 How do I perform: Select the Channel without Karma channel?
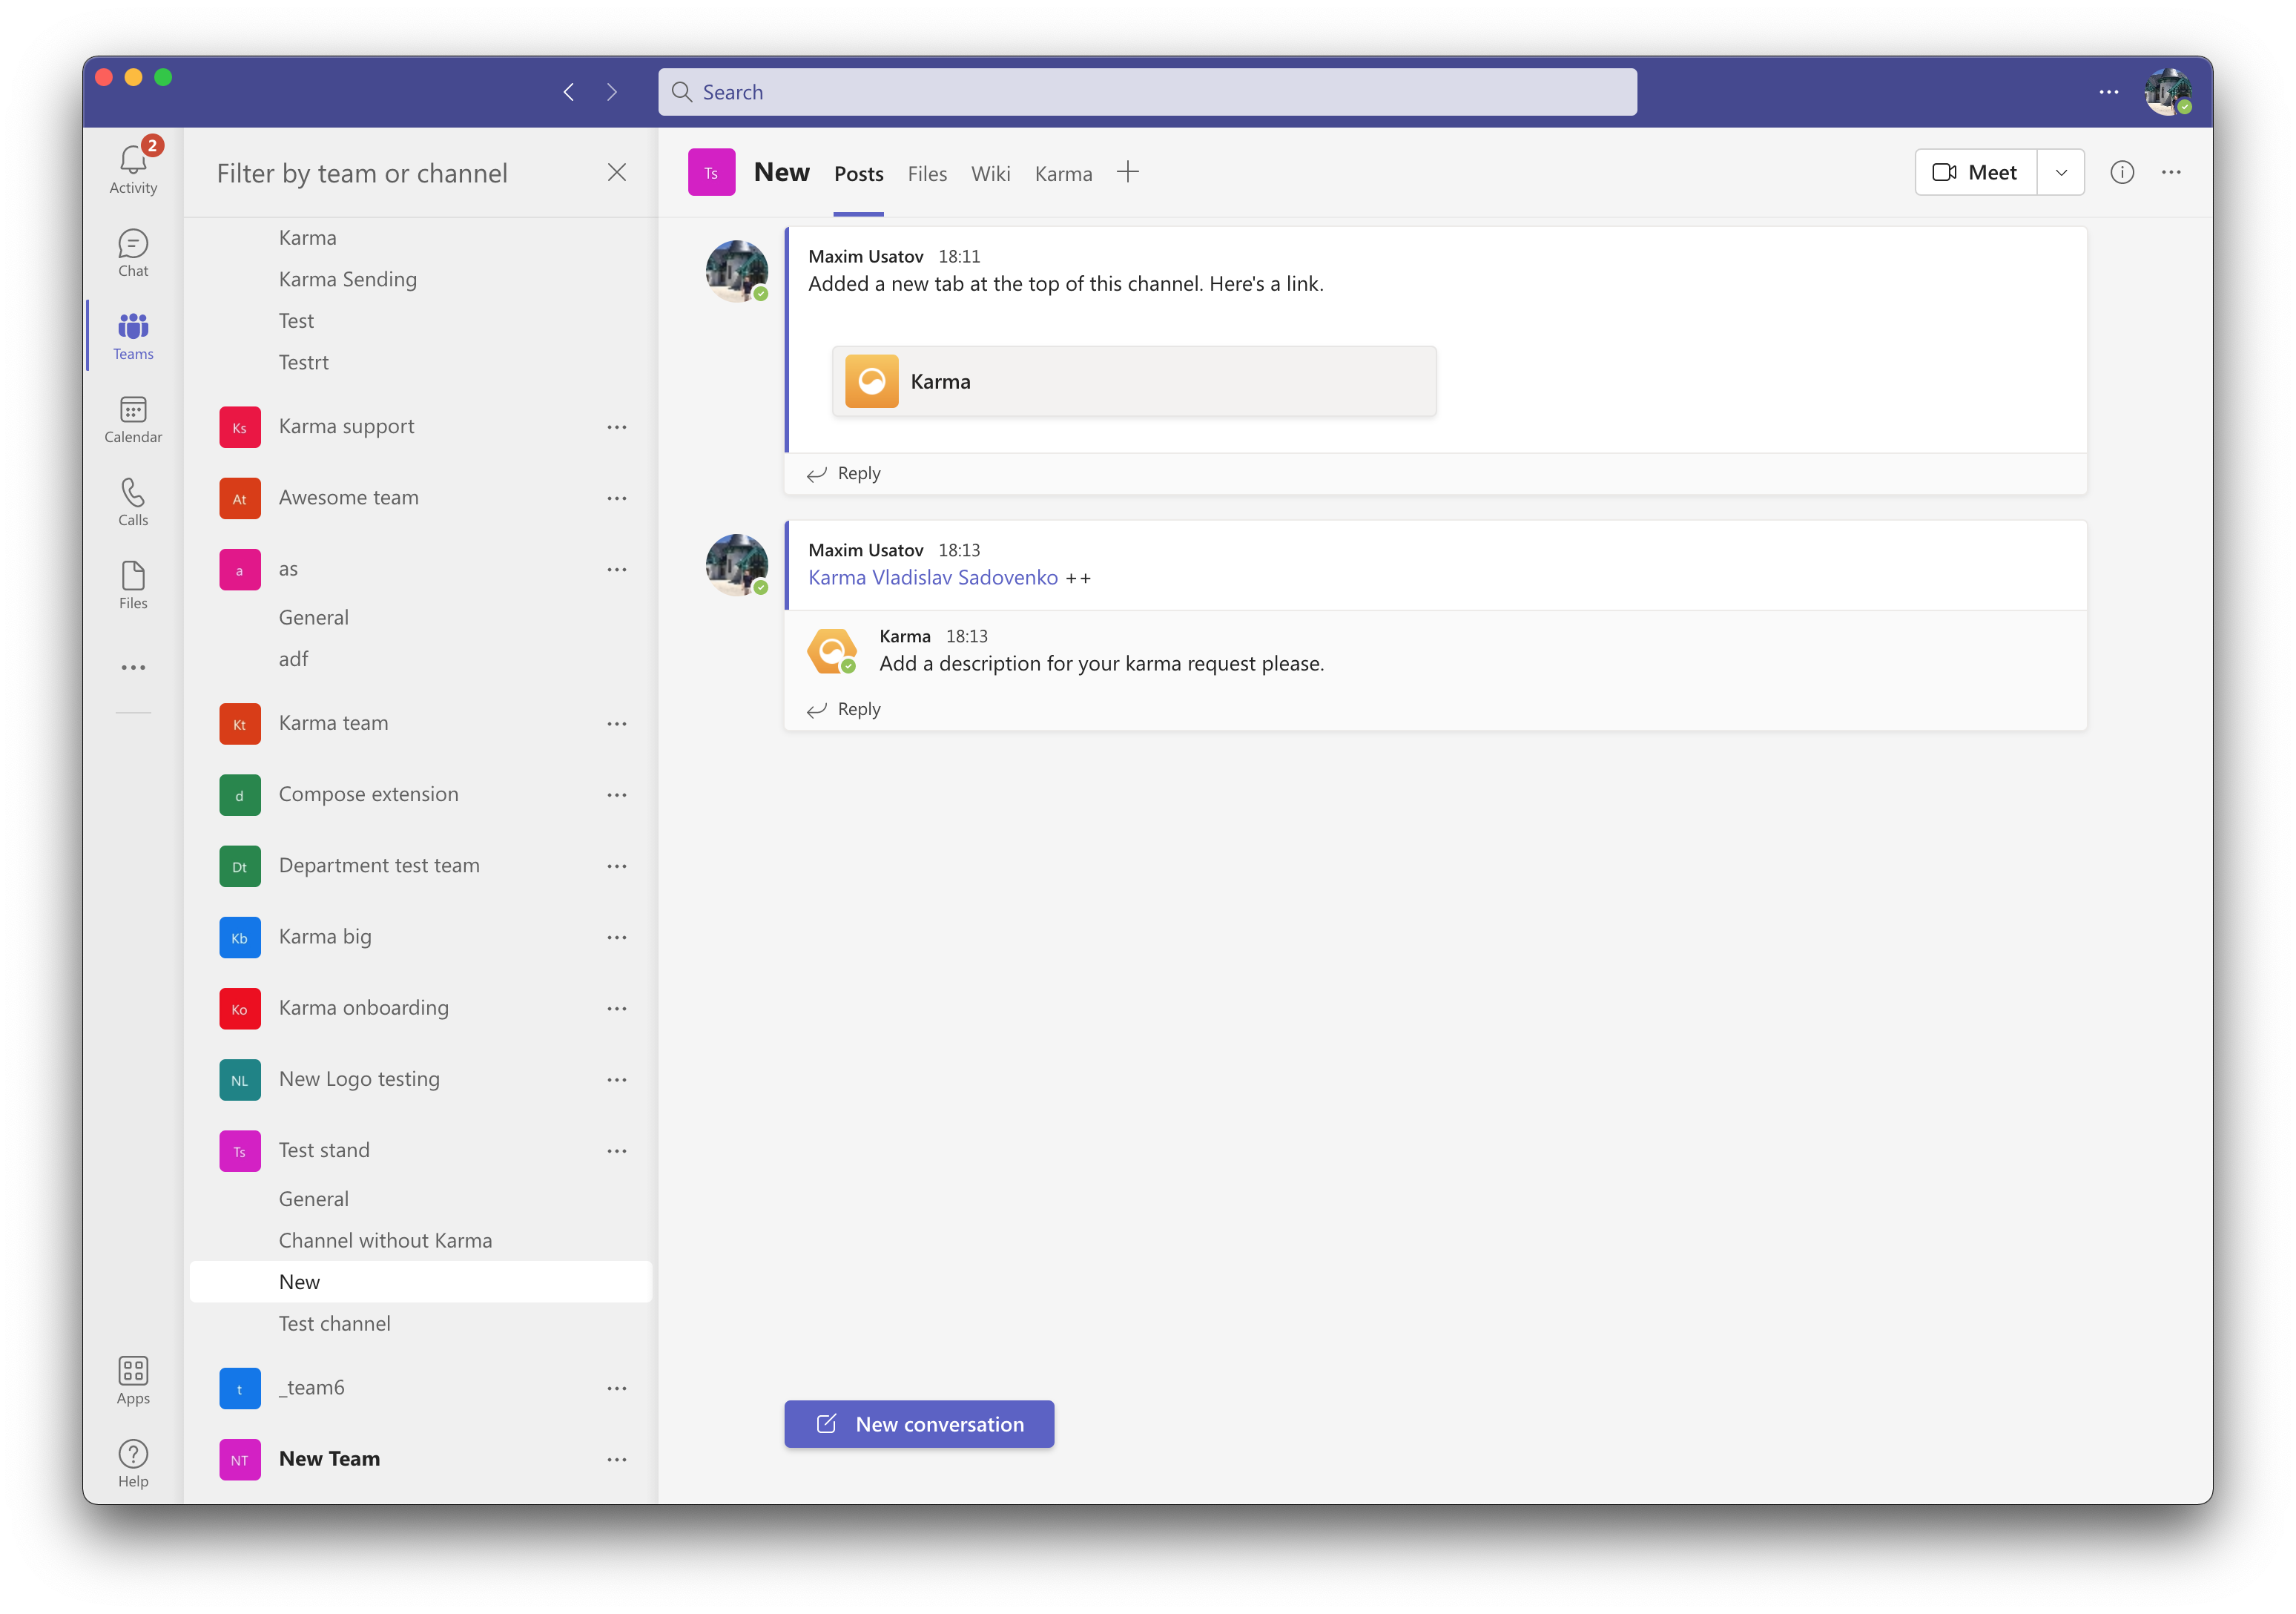(385, 1240)
